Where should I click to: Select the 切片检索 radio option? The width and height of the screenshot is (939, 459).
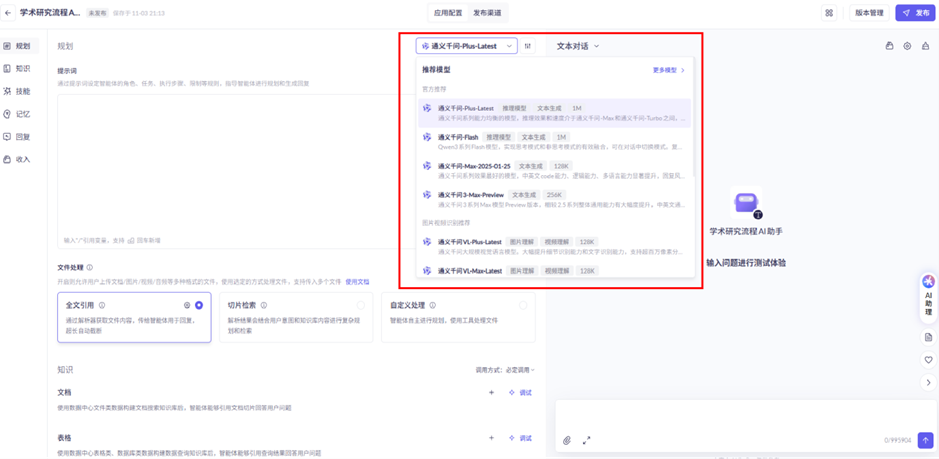coord(361,305)
